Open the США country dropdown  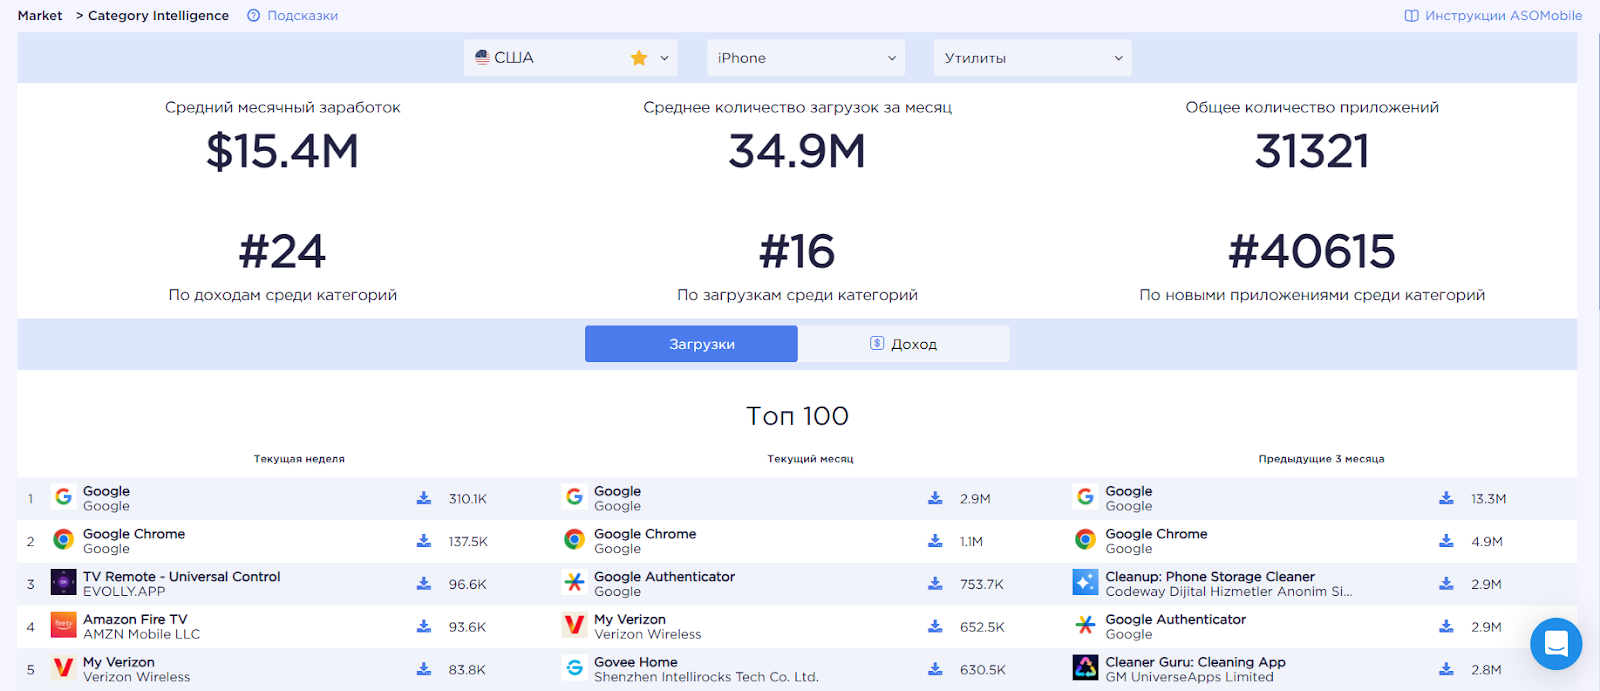pos(570,58)
